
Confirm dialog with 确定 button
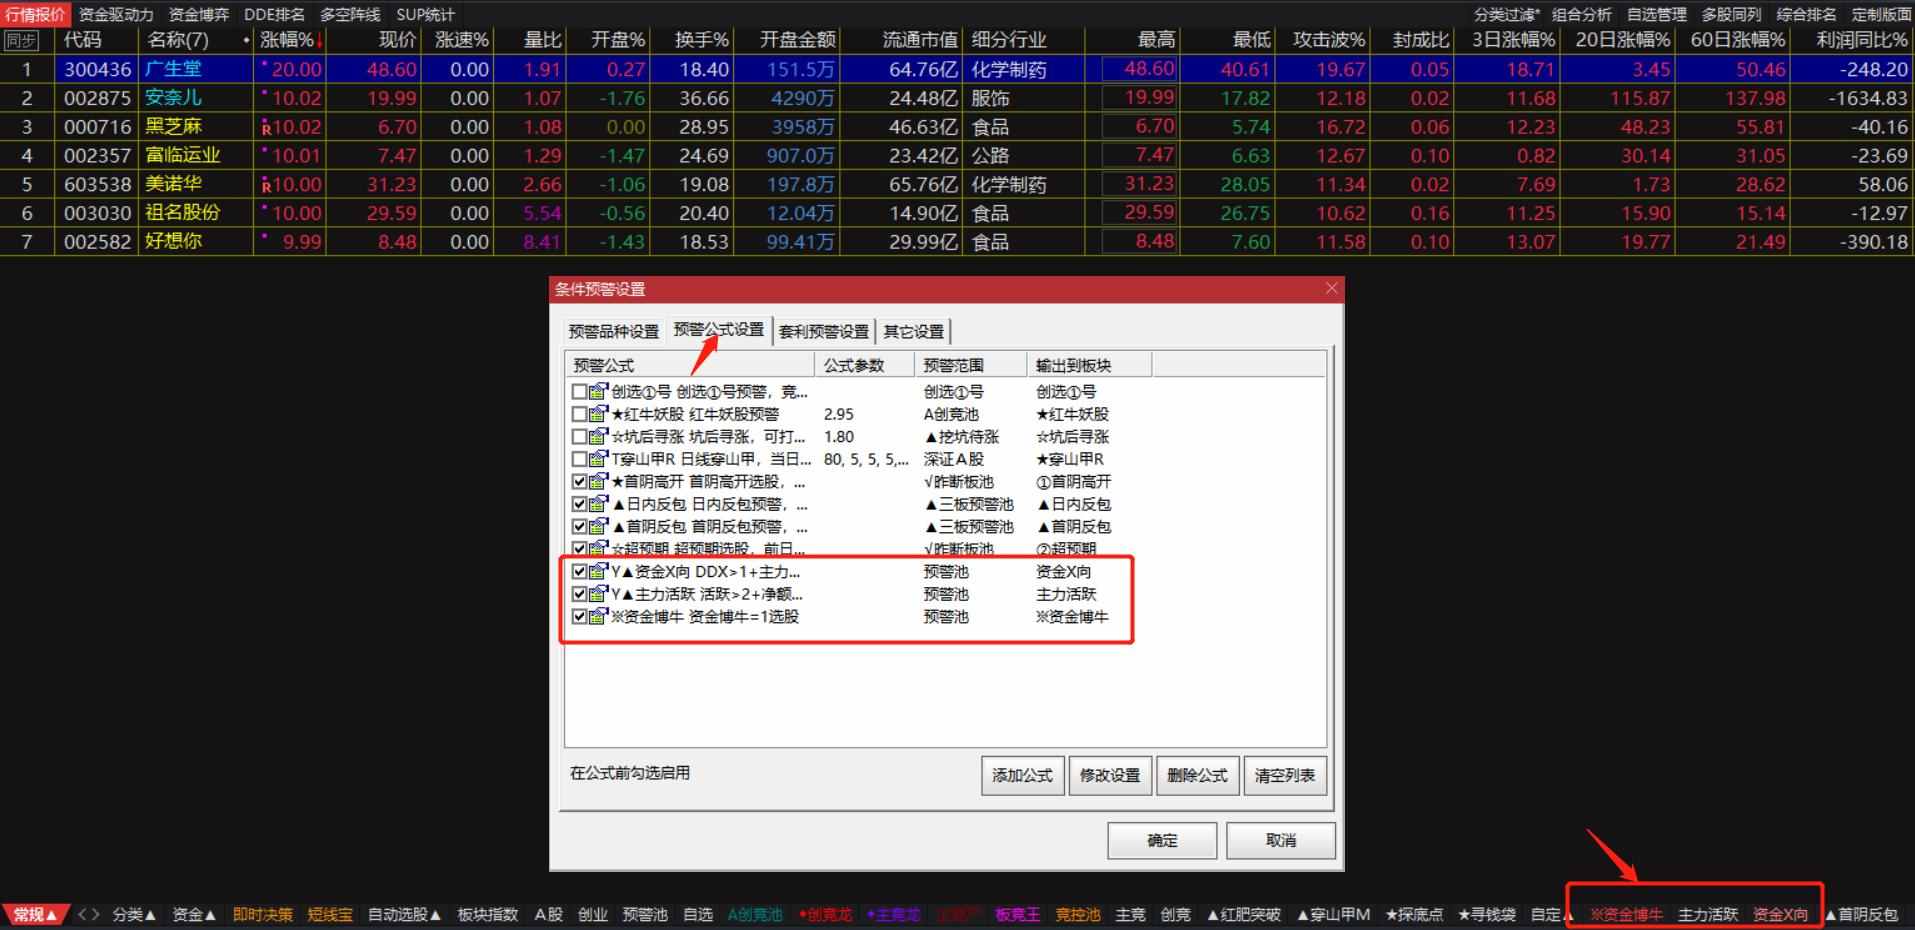tap(1162, 840)
